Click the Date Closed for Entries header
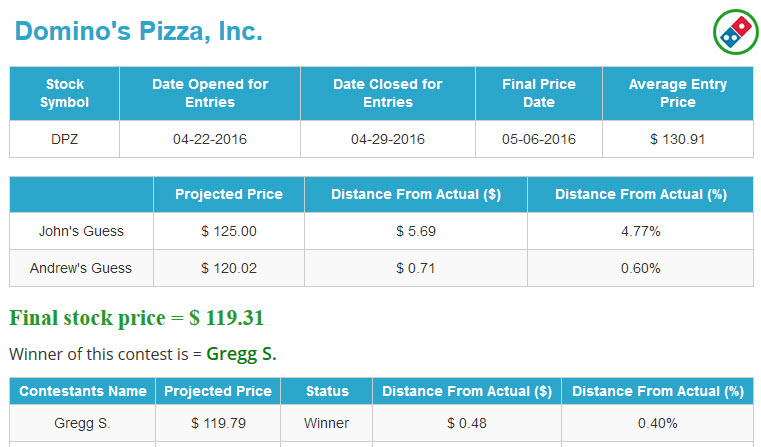 (388, 93)
